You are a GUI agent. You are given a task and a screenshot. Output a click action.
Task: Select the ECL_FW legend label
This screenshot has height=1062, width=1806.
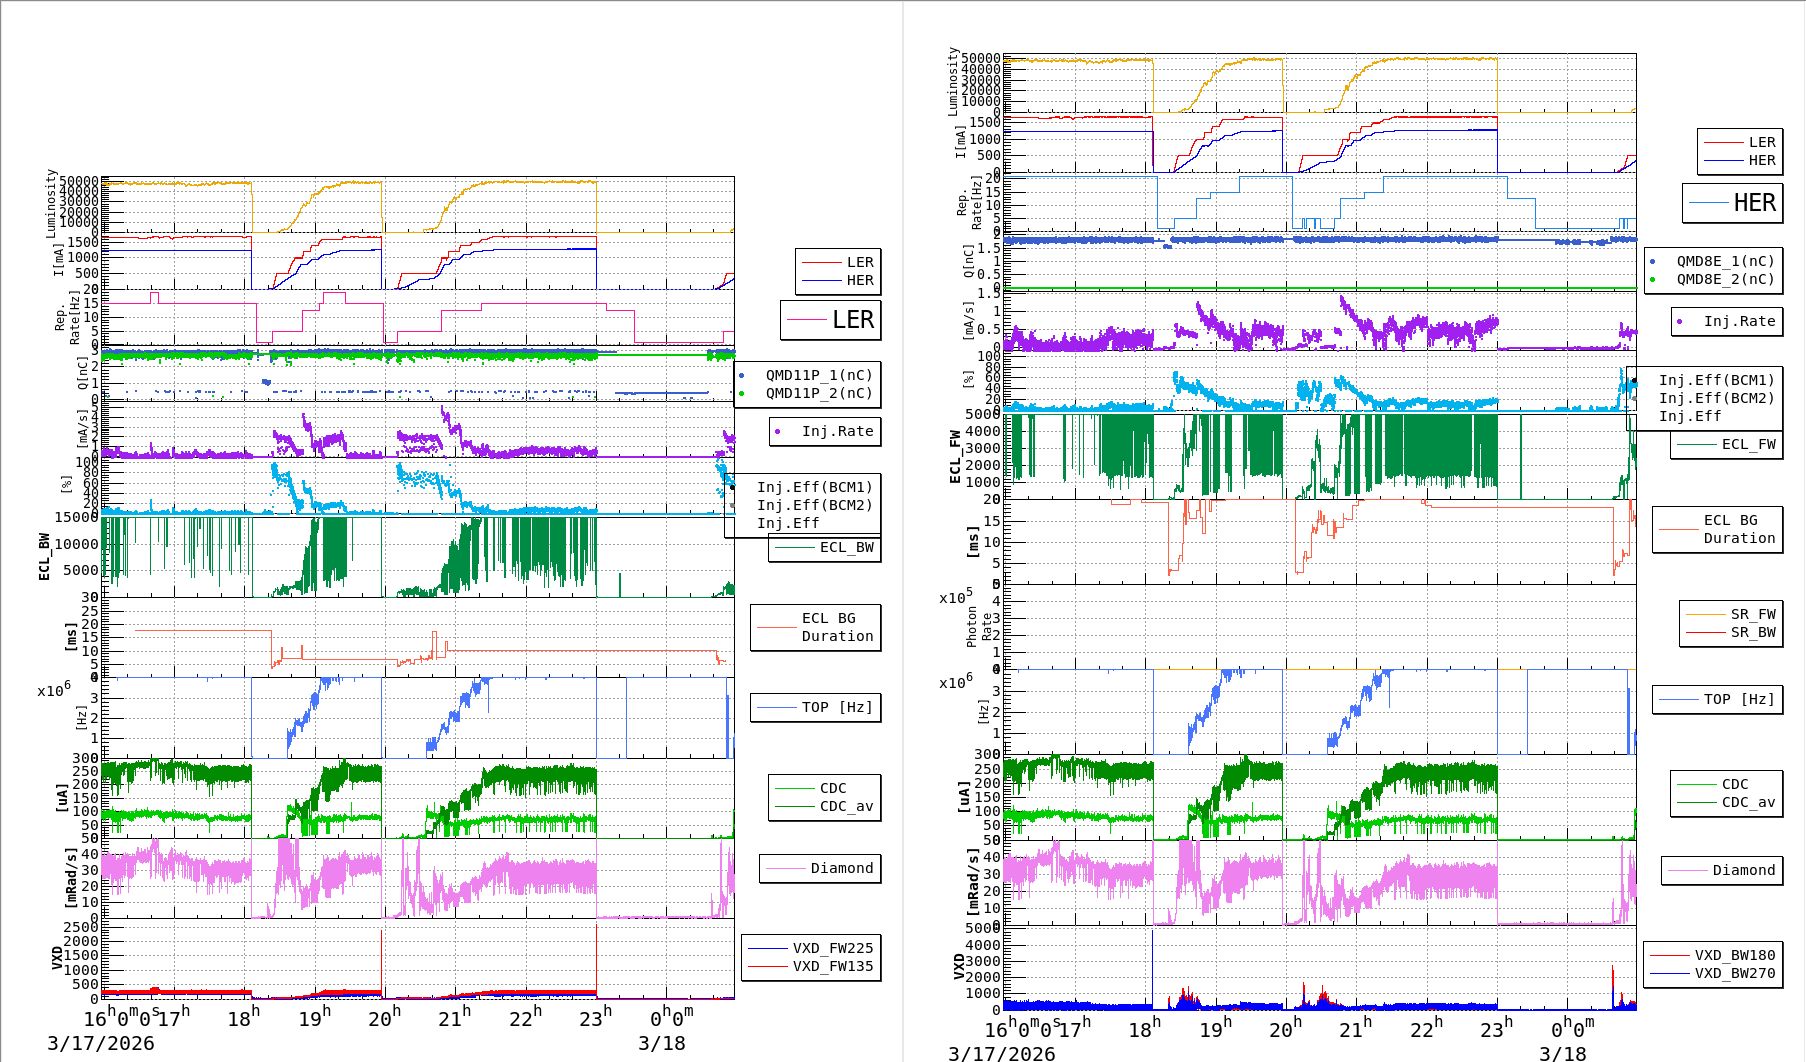pyautogui.click(x=1747, y=444)
